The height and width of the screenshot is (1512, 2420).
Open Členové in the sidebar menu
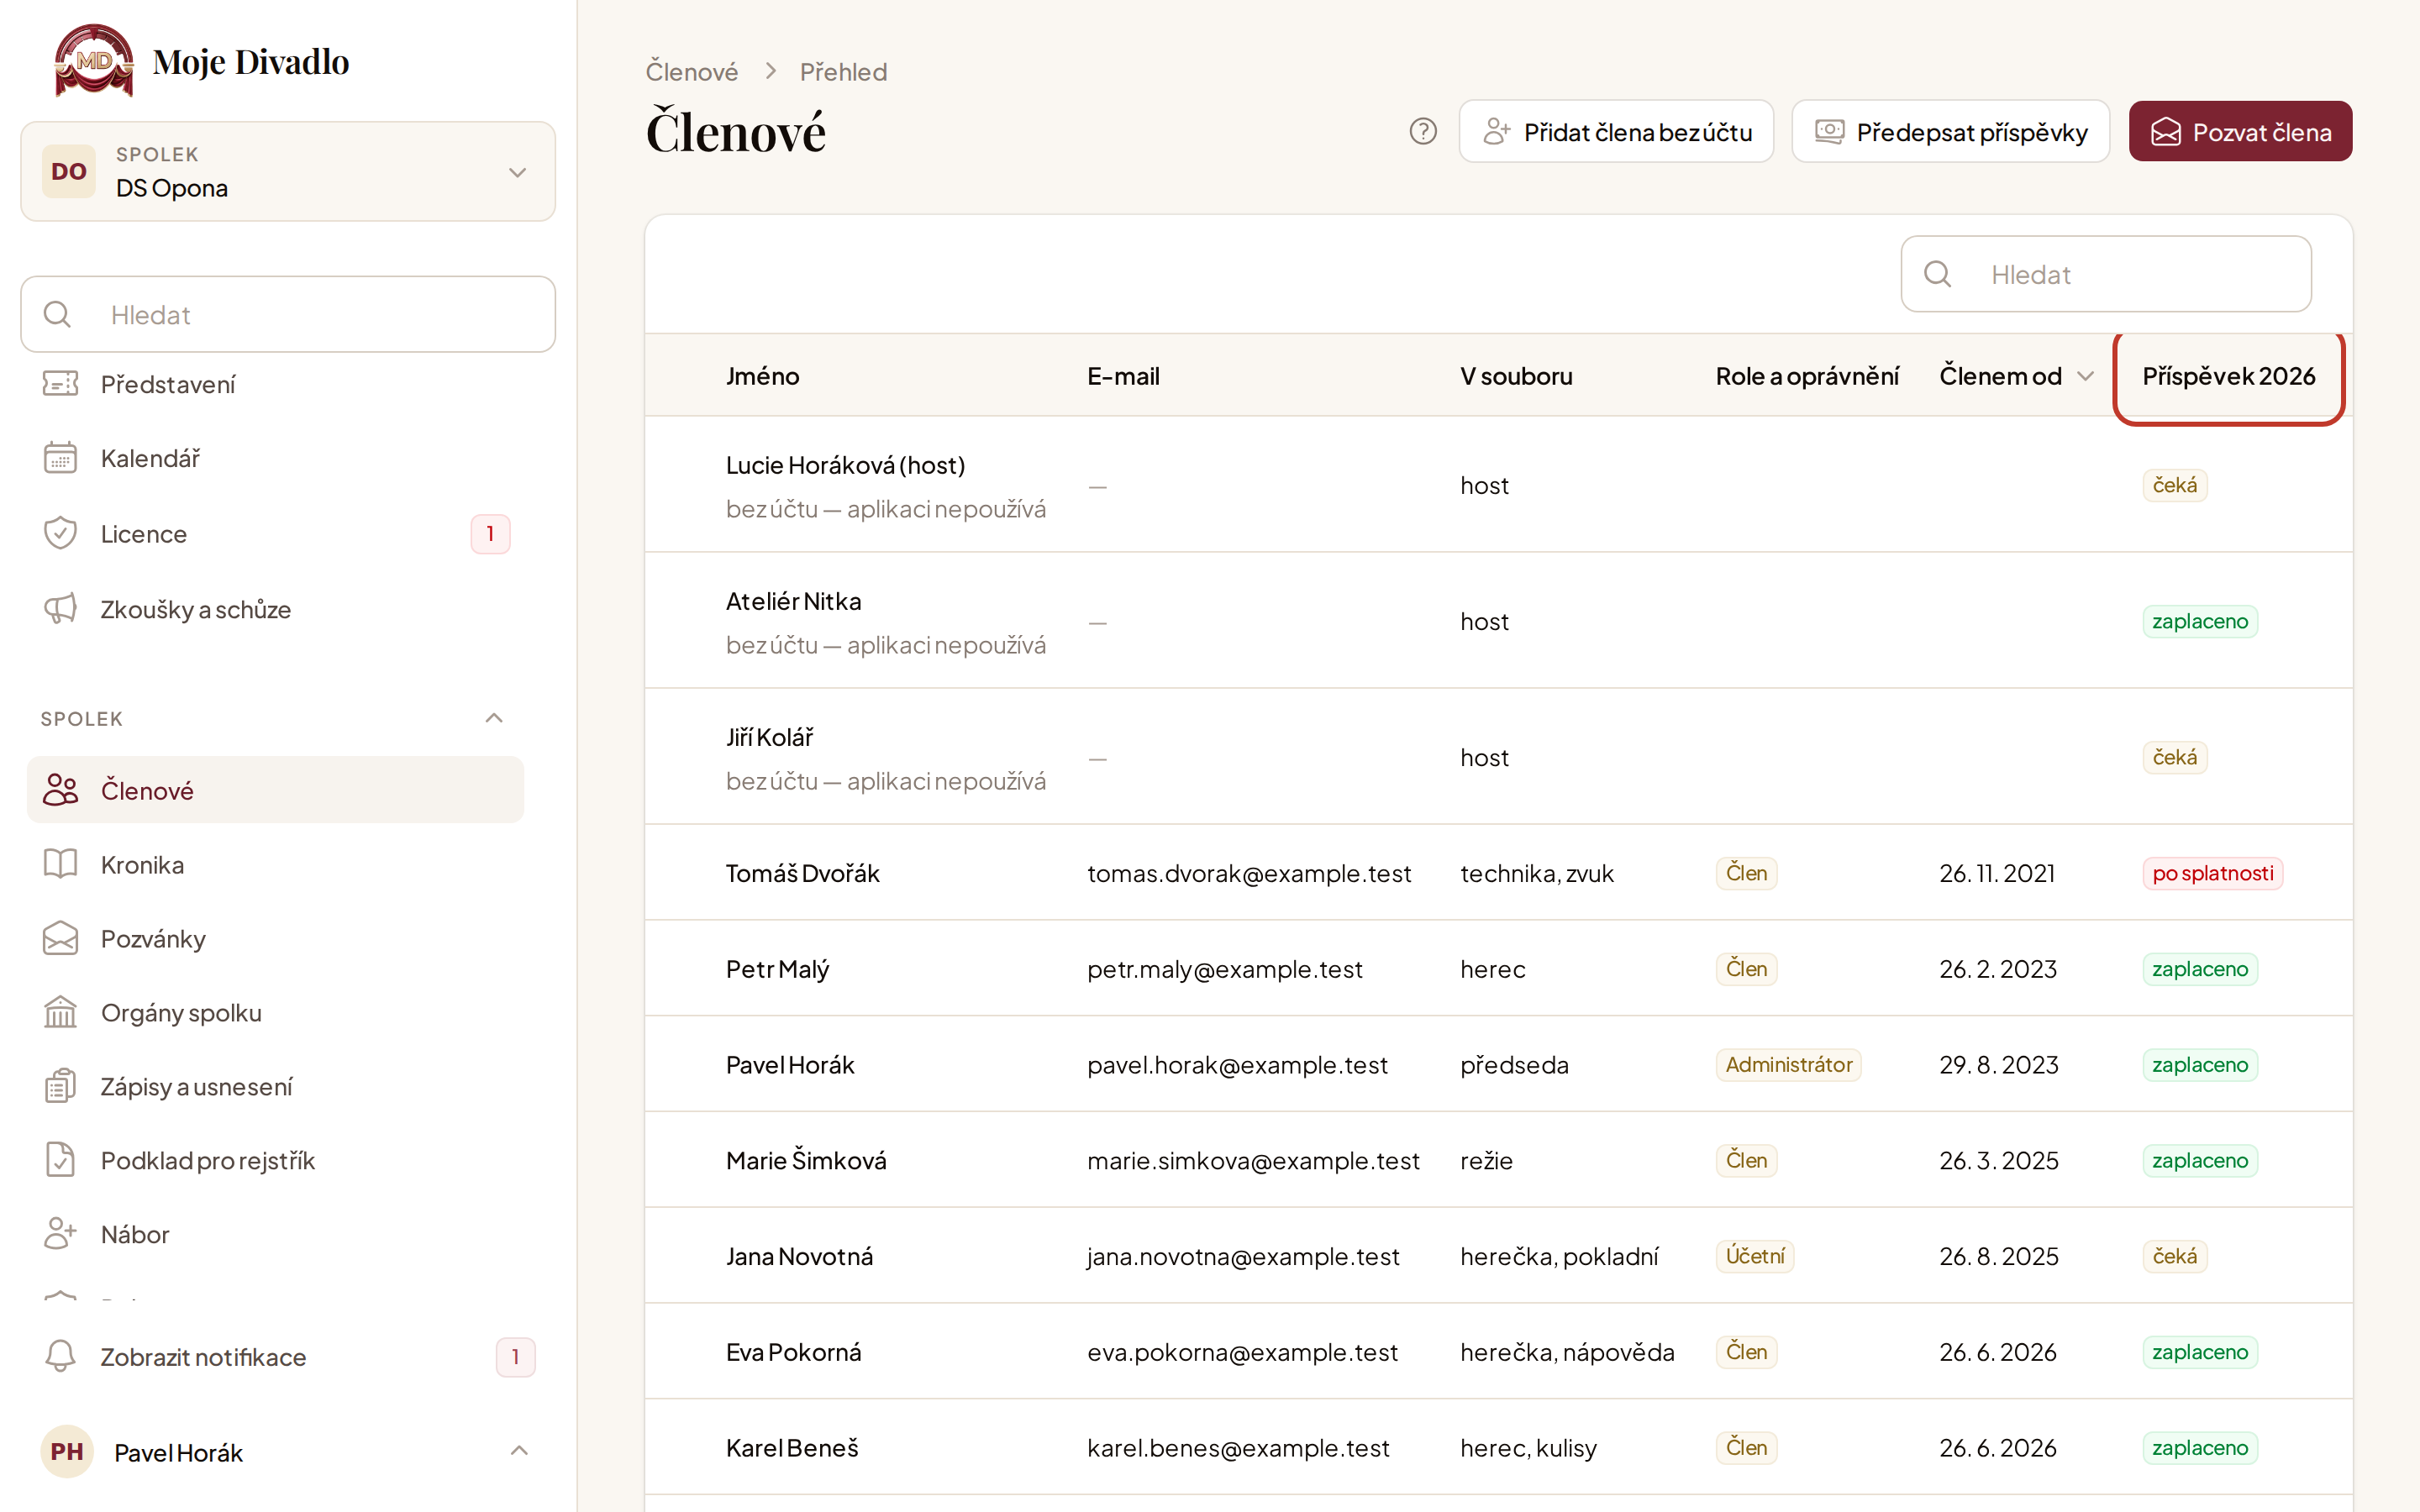(x=275, y=790)
